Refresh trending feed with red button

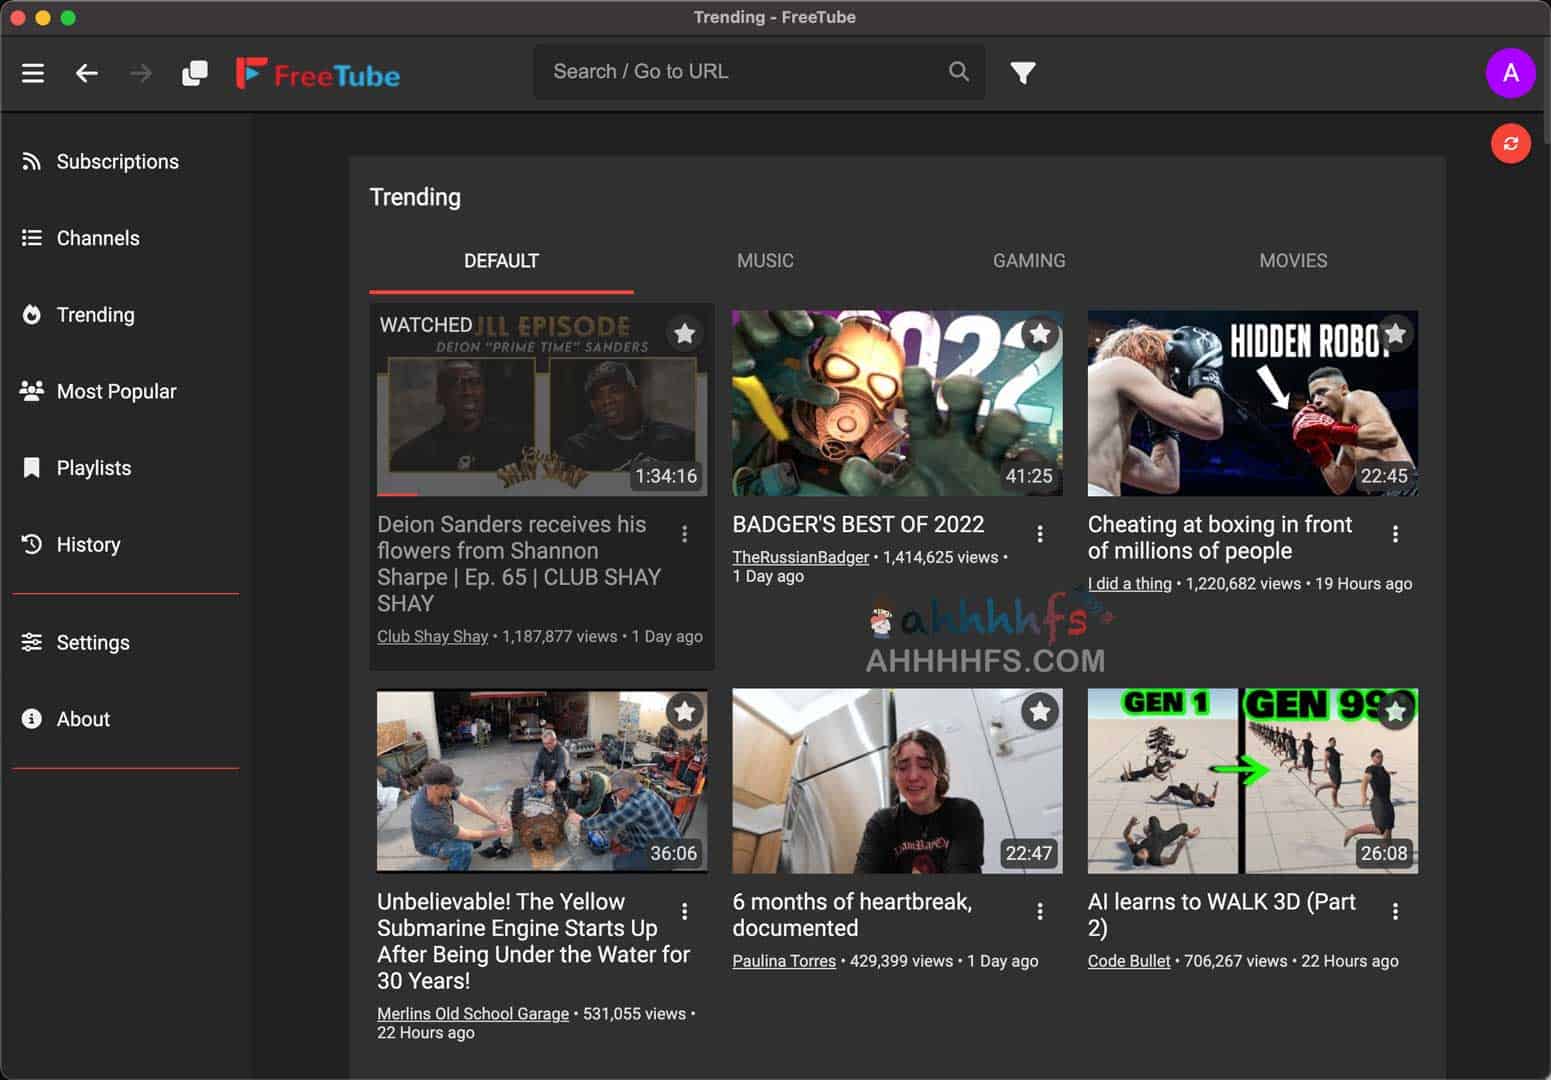coord(1510,144)
